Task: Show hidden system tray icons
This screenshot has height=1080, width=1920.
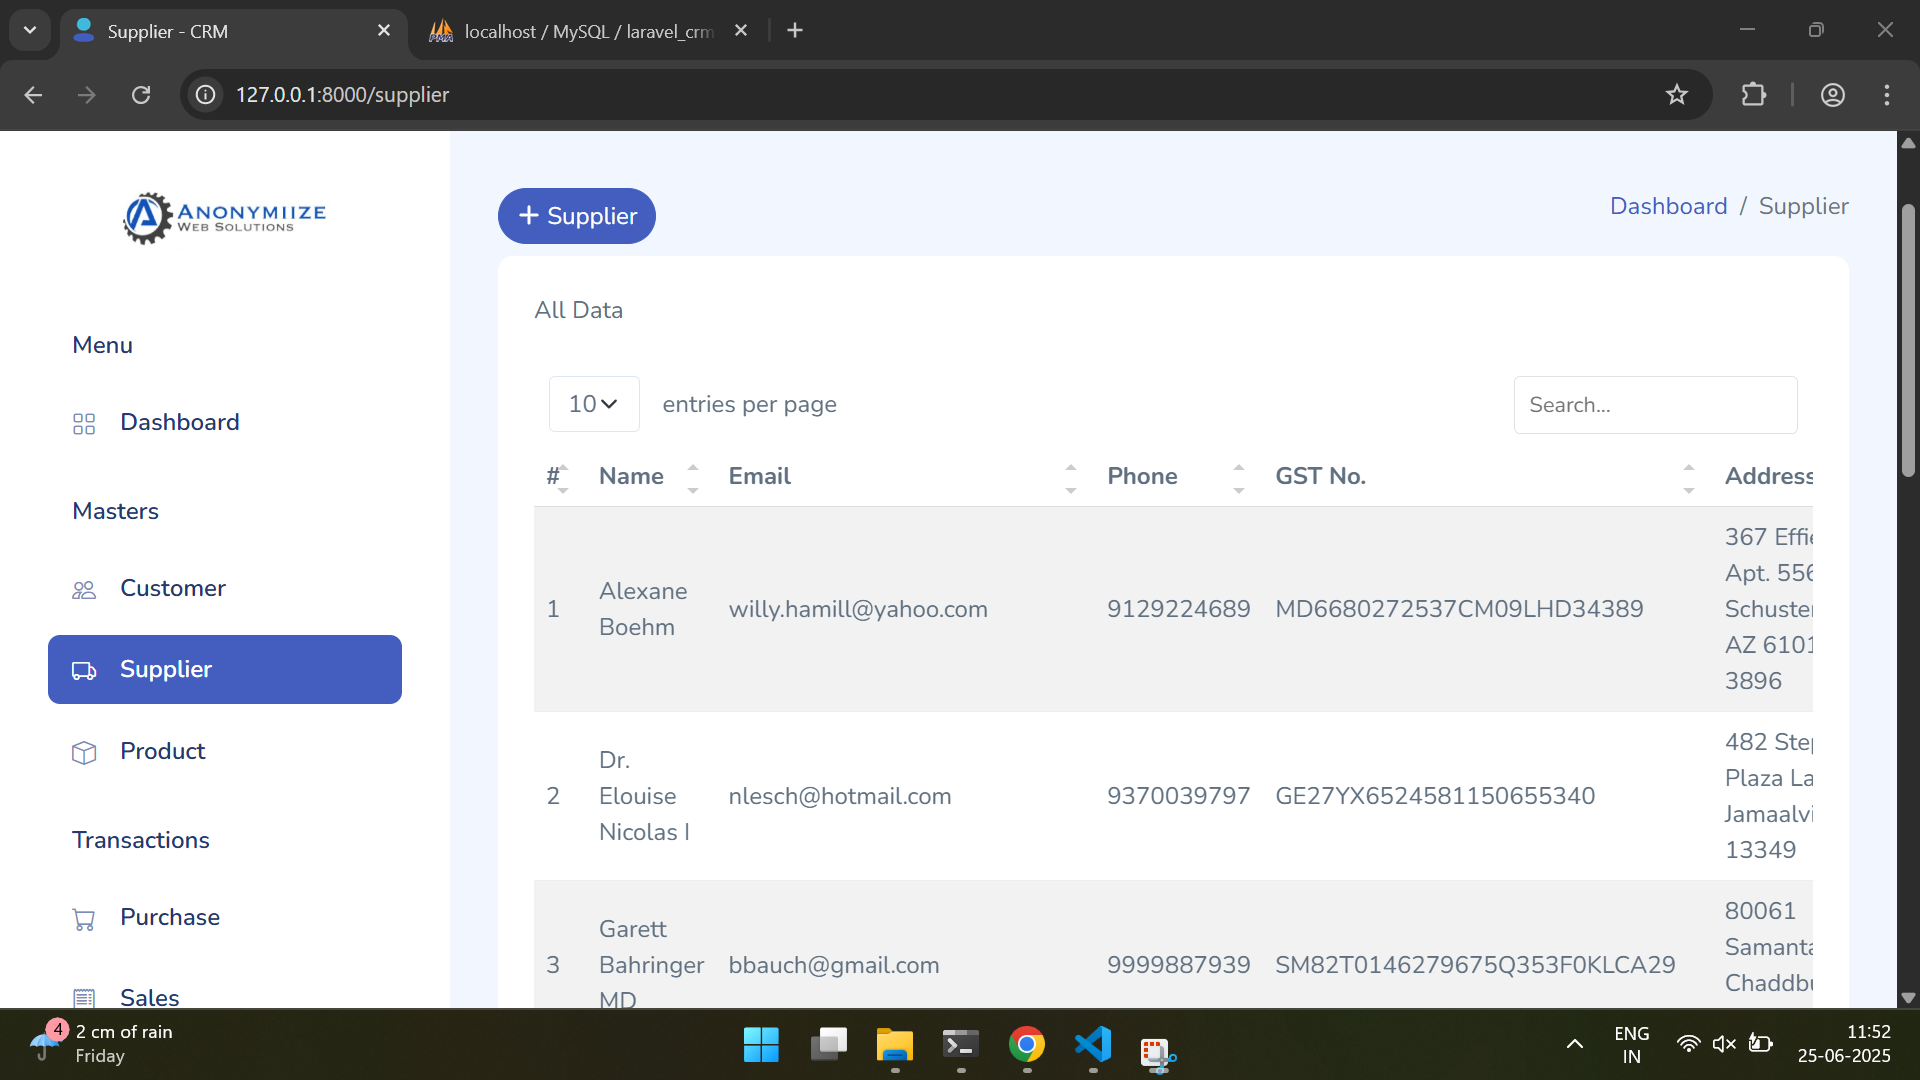Action: pyautogui.click(x=1574, y=1045)
